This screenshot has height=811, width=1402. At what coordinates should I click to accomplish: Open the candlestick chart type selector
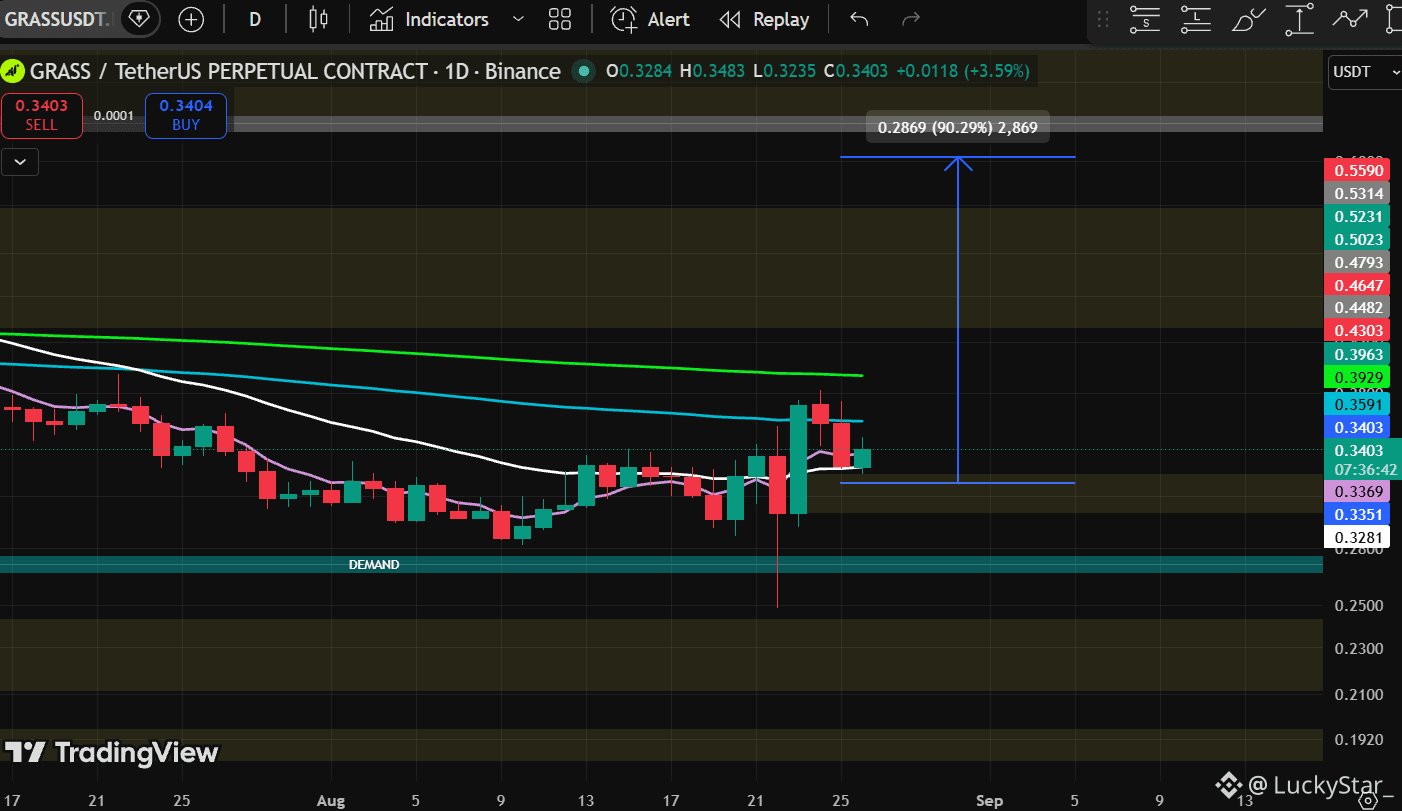[318, 19]
